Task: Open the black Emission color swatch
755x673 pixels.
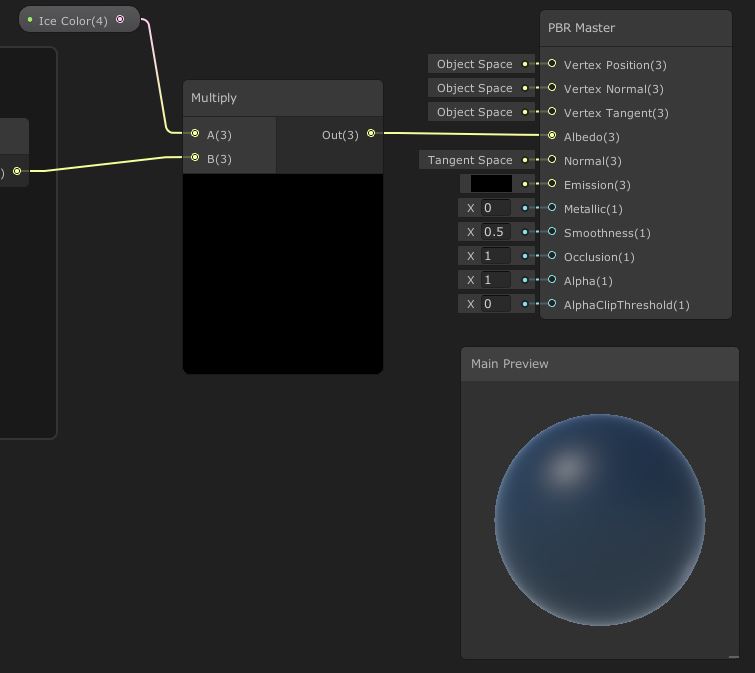Action: click(491, 184)
